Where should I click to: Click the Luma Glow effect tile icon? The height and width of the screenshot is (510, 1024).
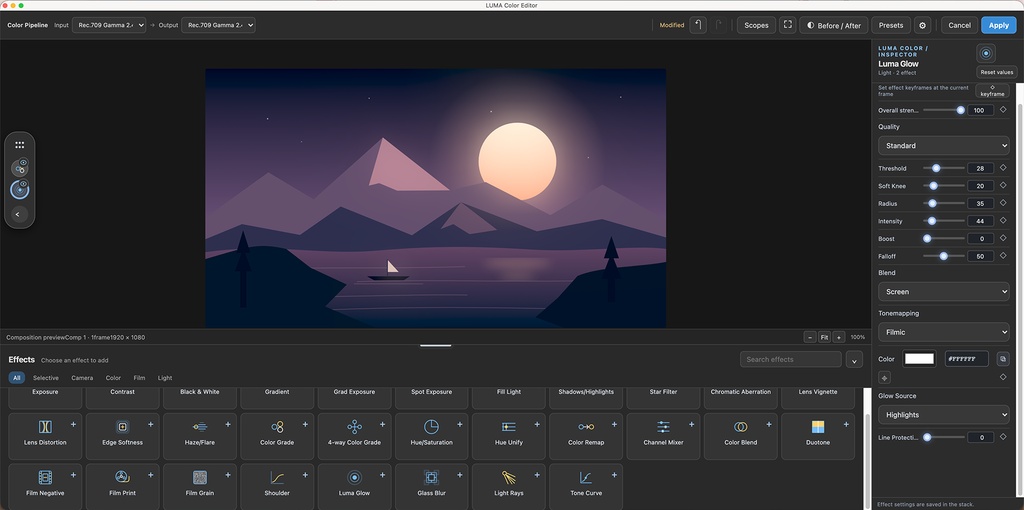[354, 477]
